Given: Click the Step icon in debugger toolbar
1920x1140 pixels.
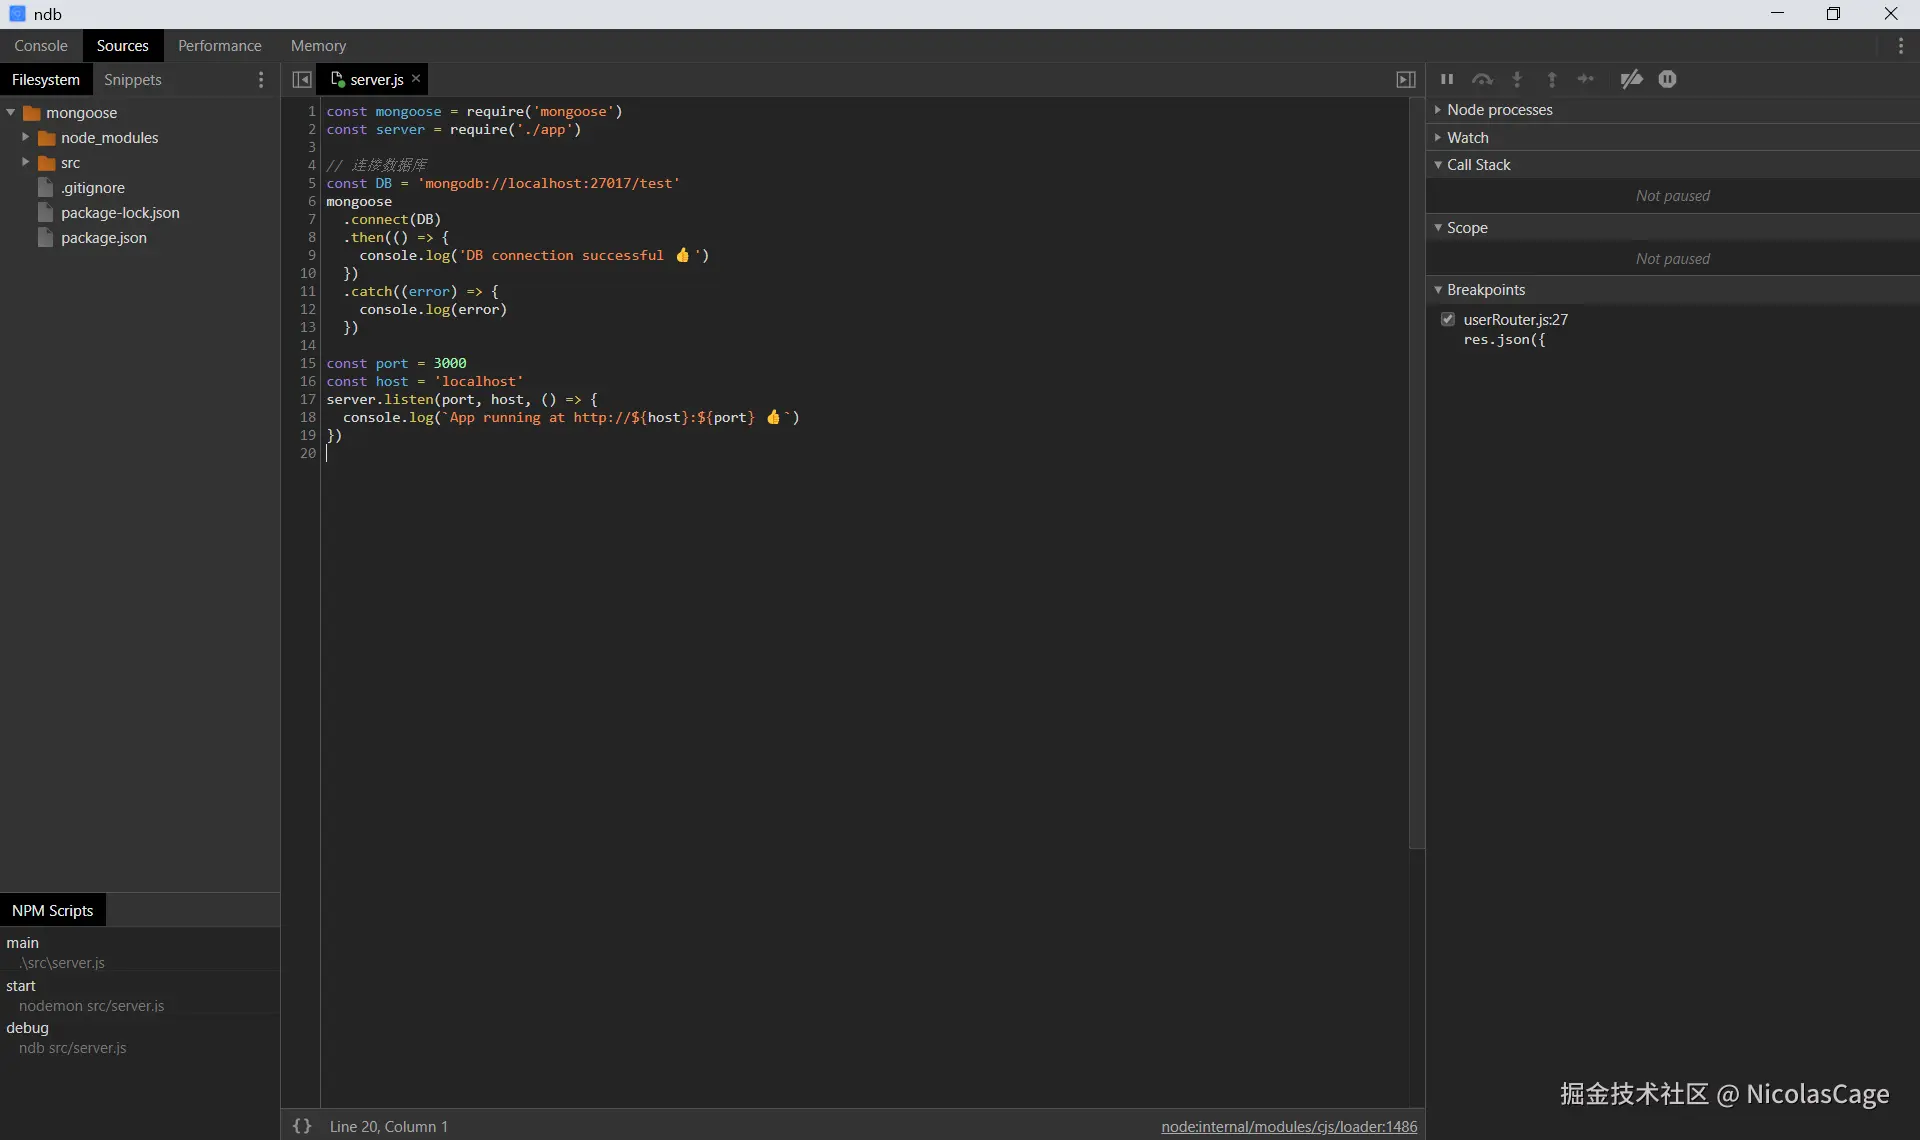Looking at the screenshot, I should (x=1587, y=79).
